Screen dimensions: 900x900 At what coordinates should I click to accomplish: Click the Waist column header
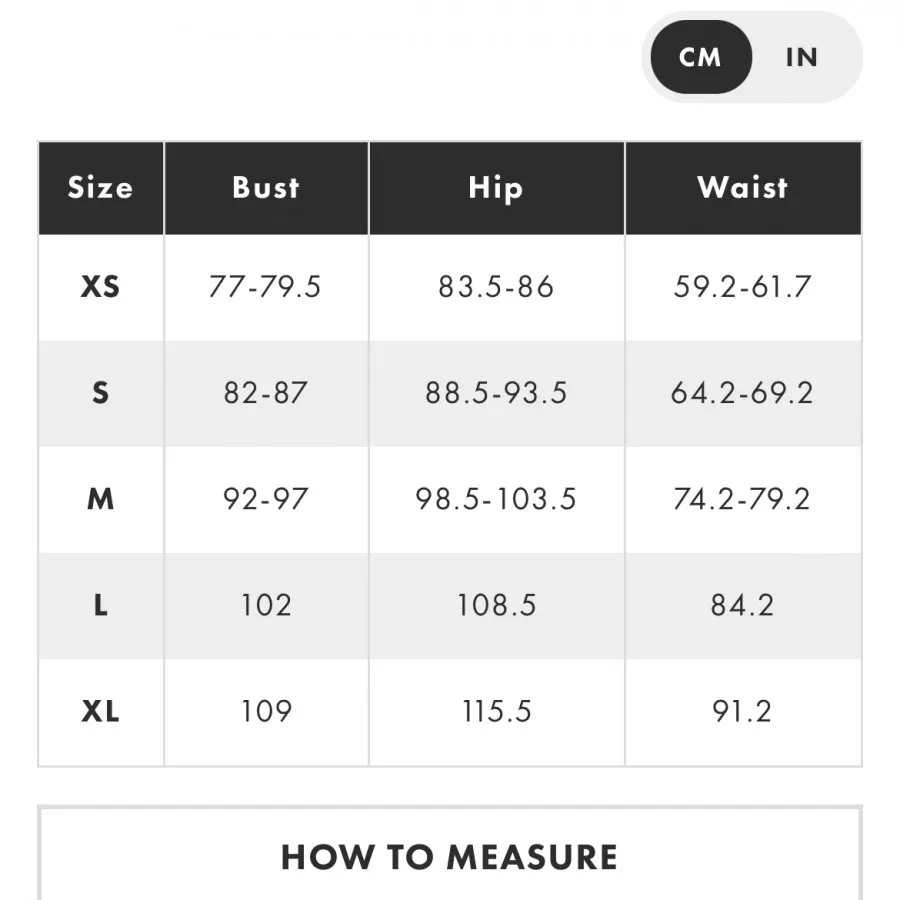coord(743,188)
